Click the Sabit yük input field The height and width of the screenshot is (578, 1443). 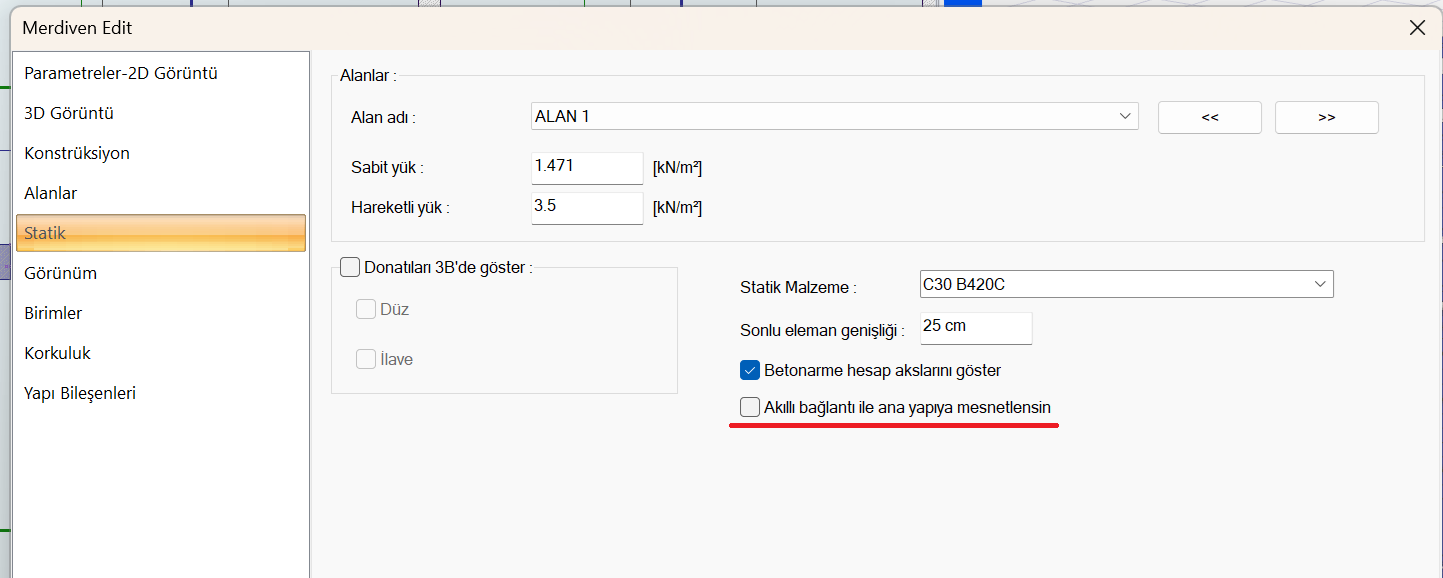coord(586,167)
